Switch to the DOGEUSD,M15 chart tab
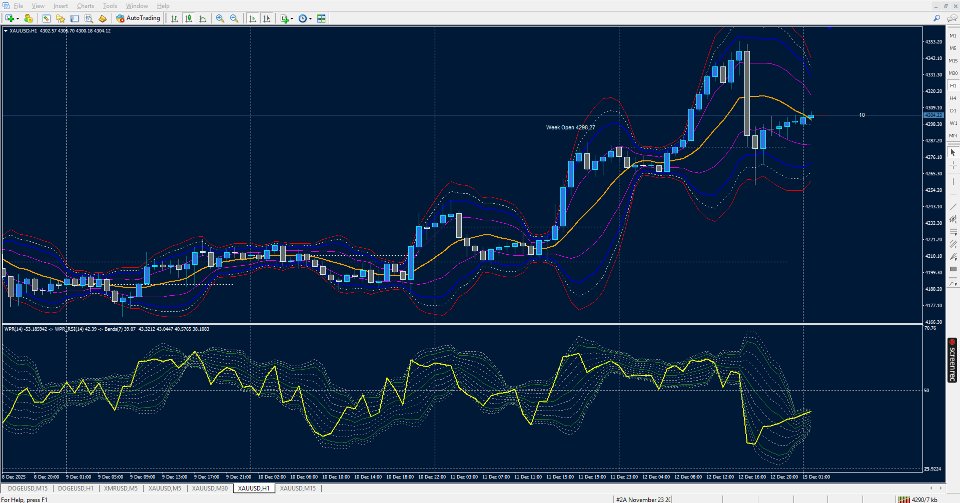This screenshot has height=503, width=960. (x=28, y=488)
